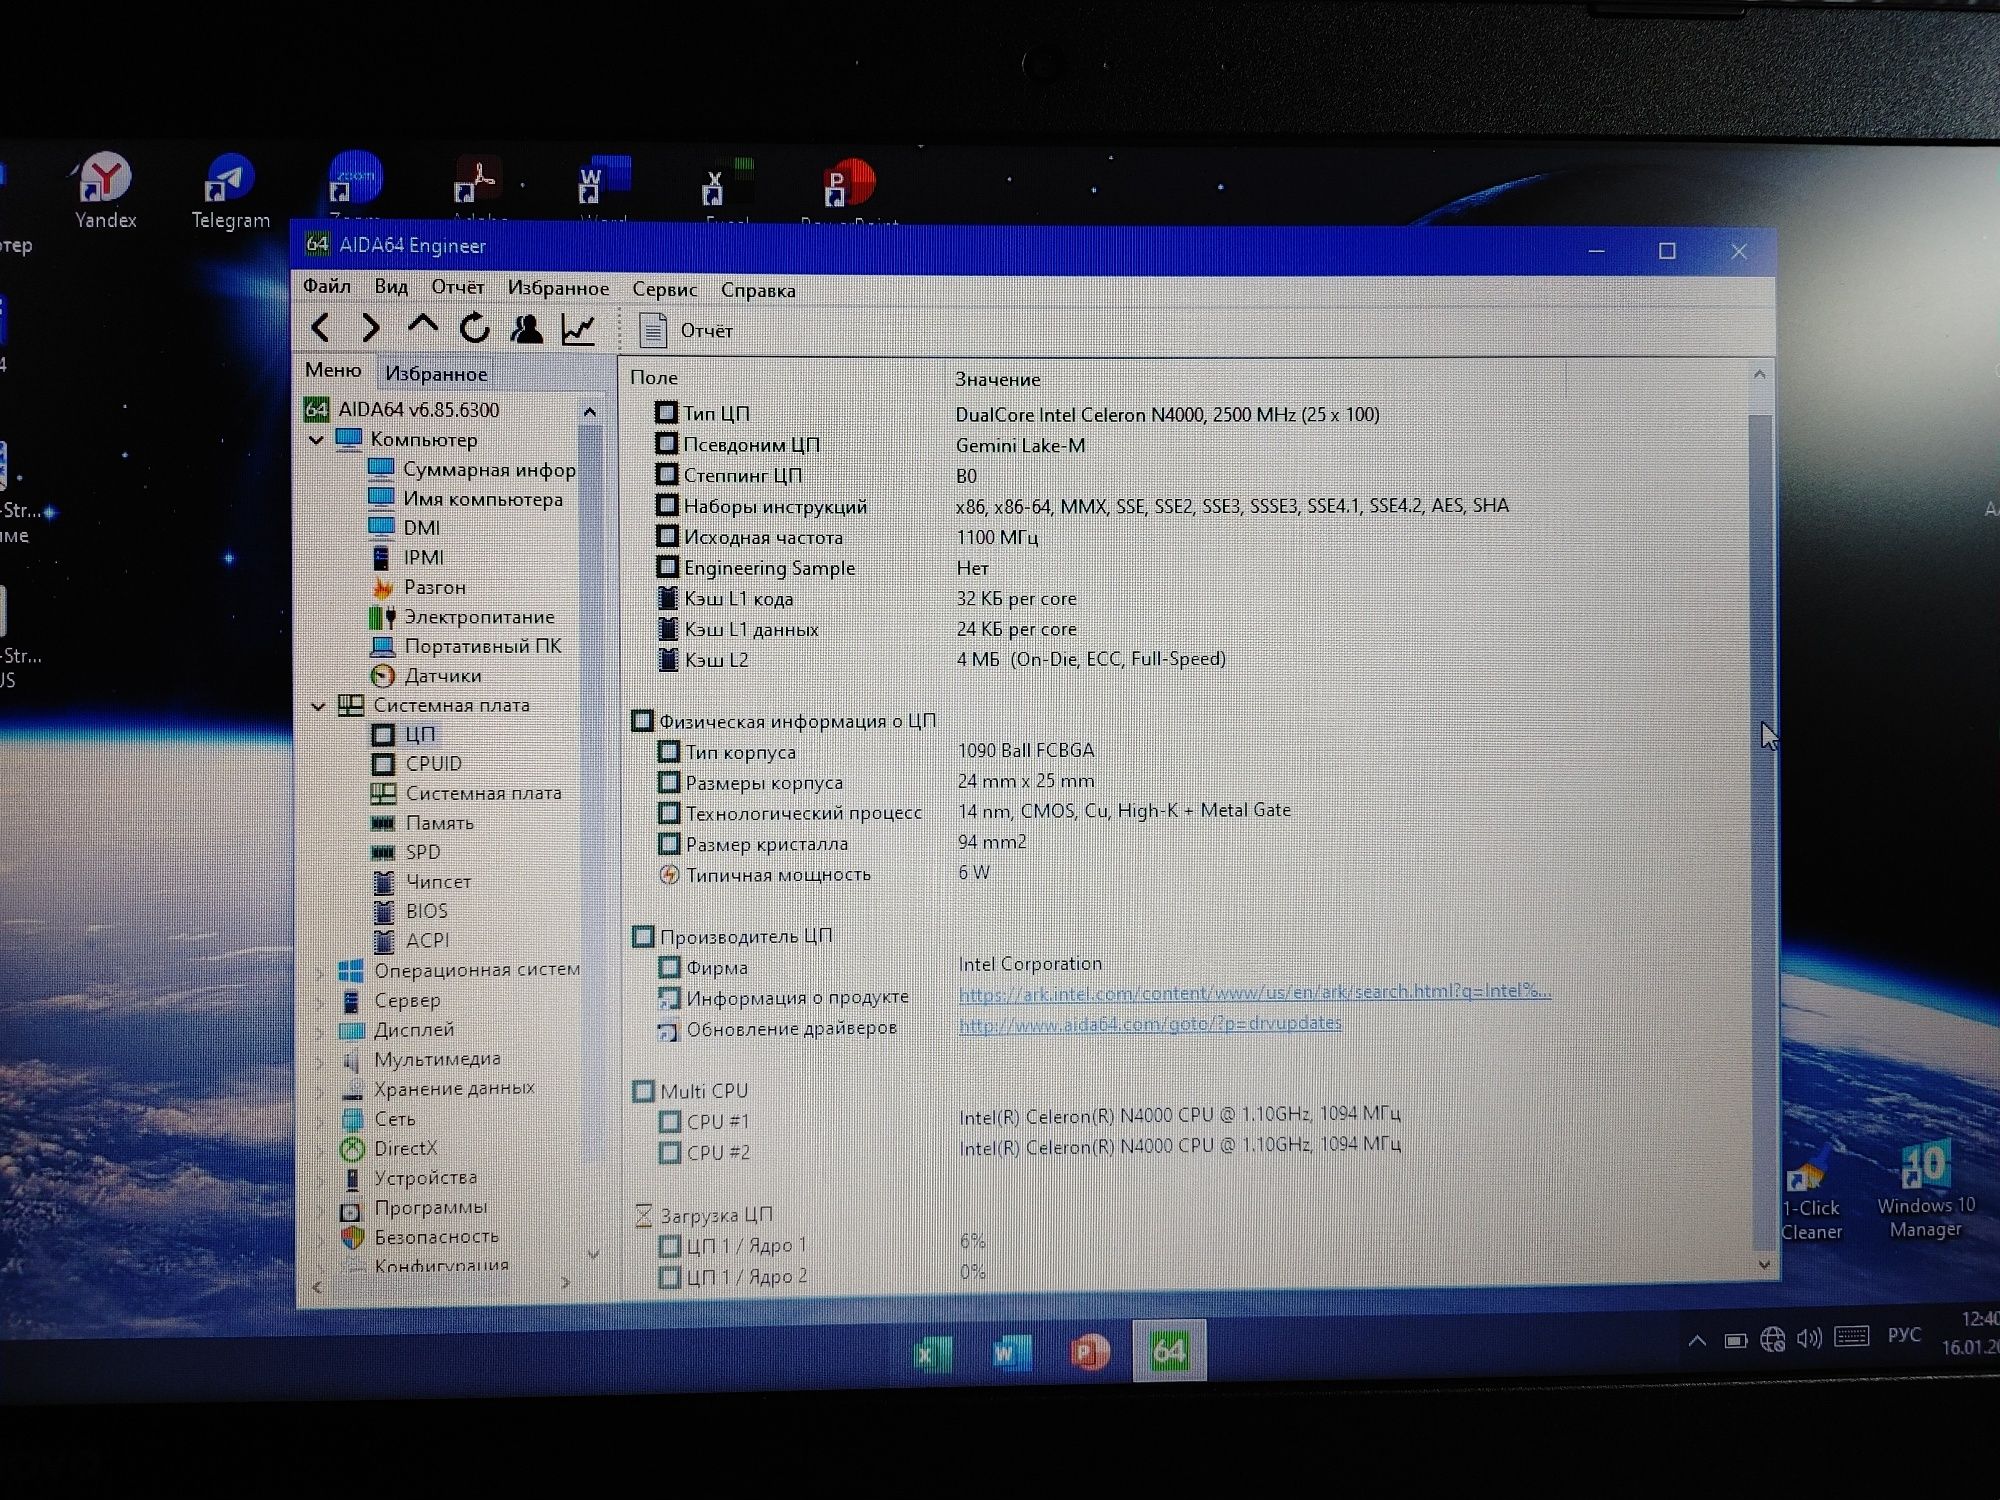Open the aida64.com driver updates link
Screen dimensions: 2000x1500
click(1150, 1023)
